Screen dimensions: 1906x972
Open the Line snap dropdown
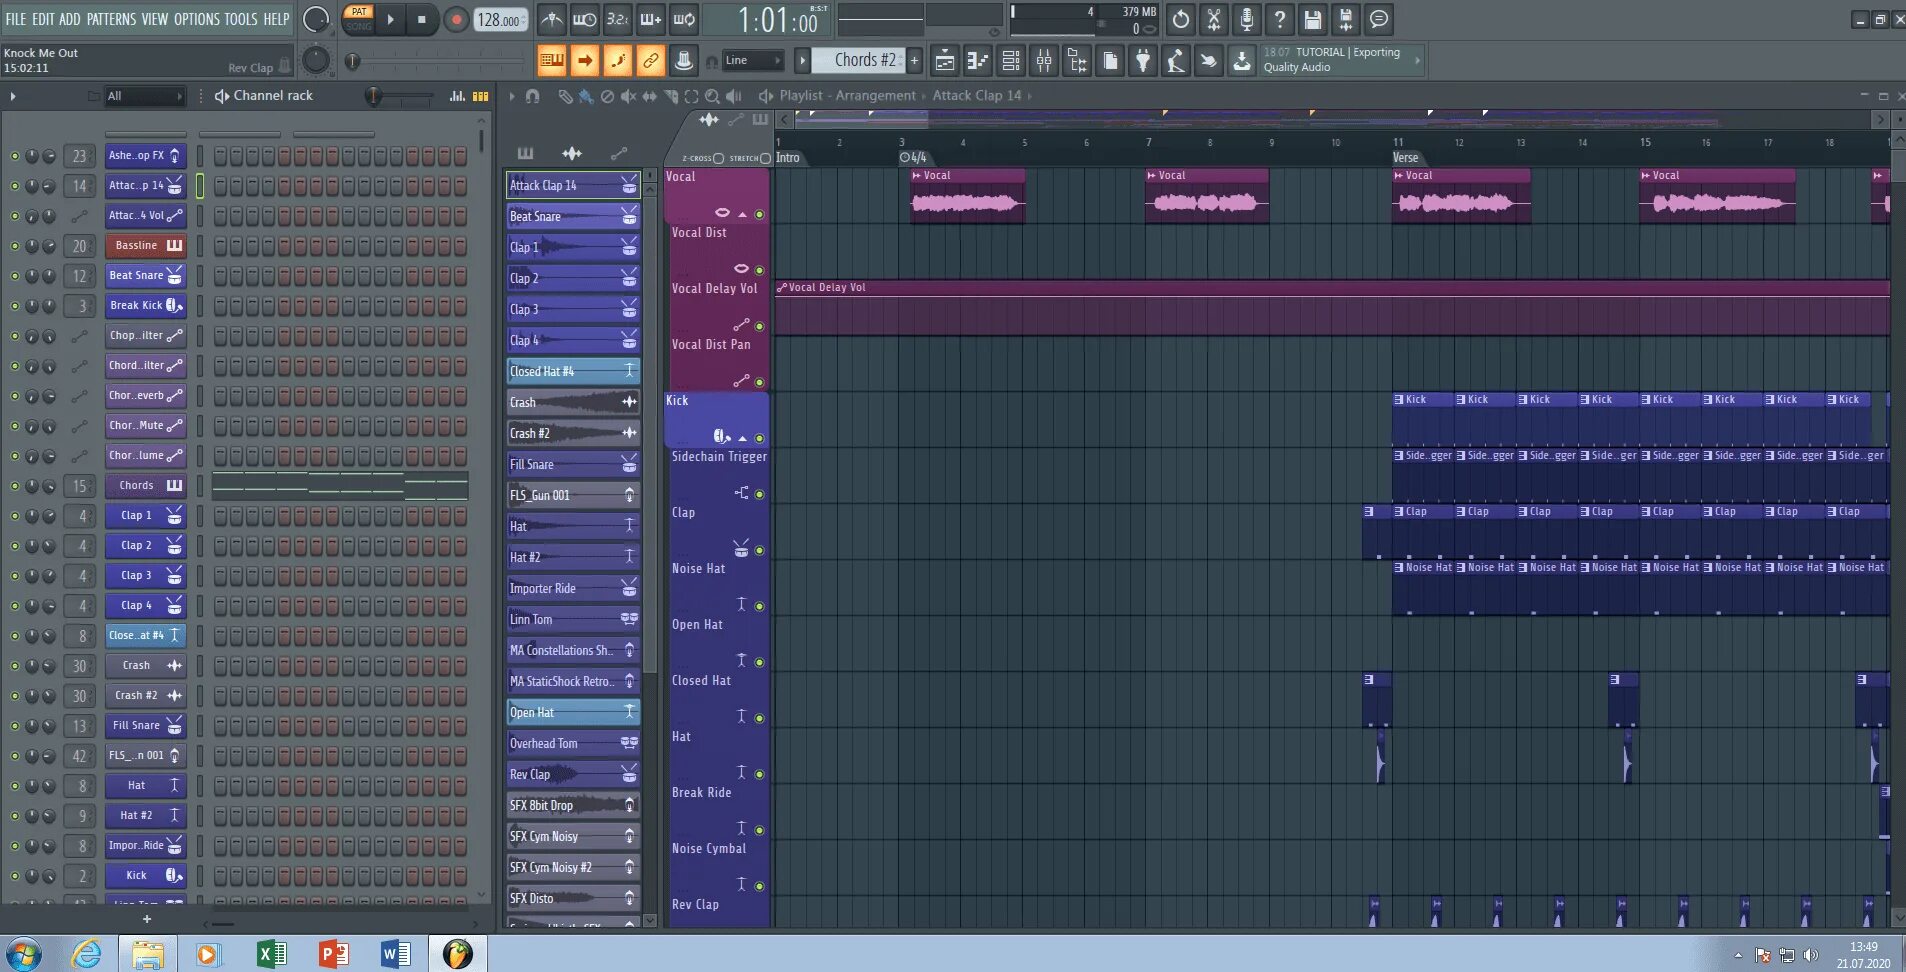point(752,61)
